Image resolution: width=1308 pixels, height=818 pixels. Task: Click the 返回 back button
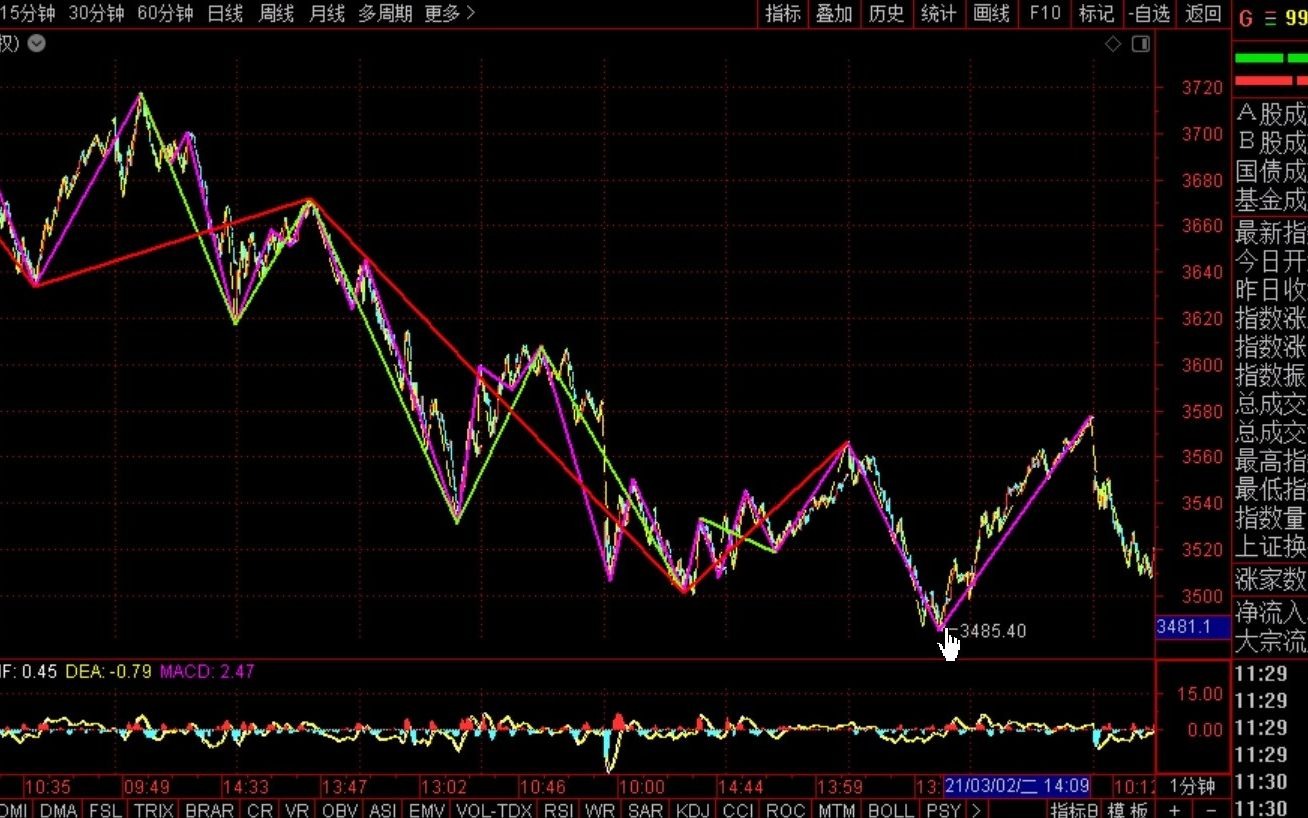point(1203,14)
